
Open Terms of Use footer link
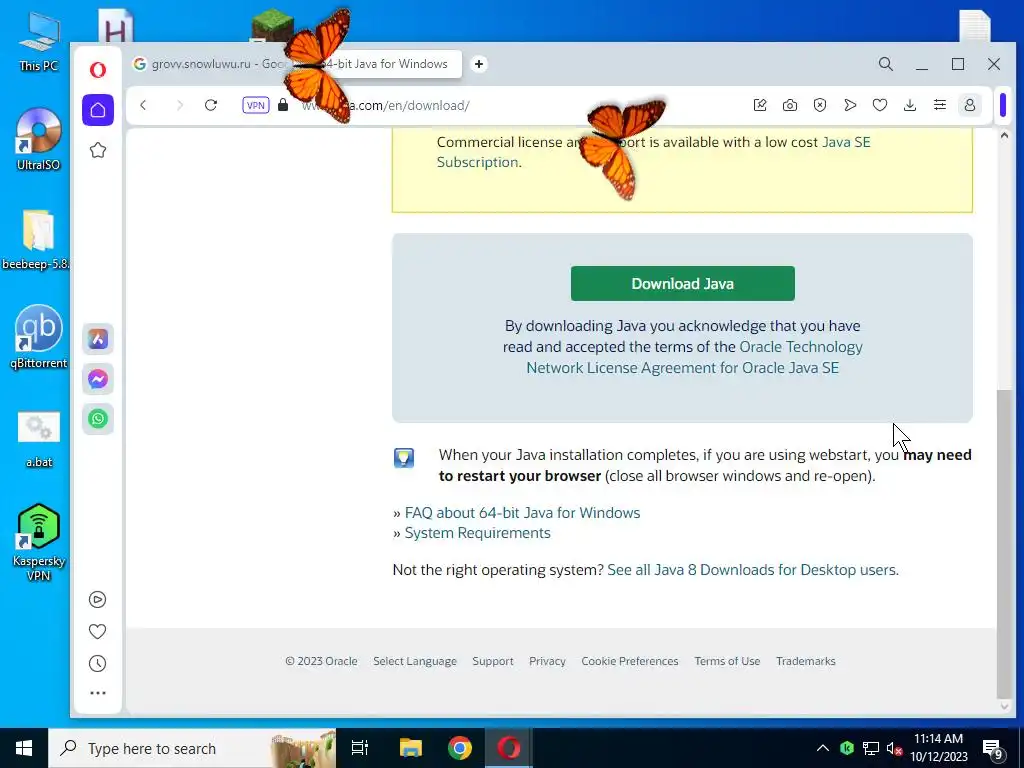click(x=727, y=661)
